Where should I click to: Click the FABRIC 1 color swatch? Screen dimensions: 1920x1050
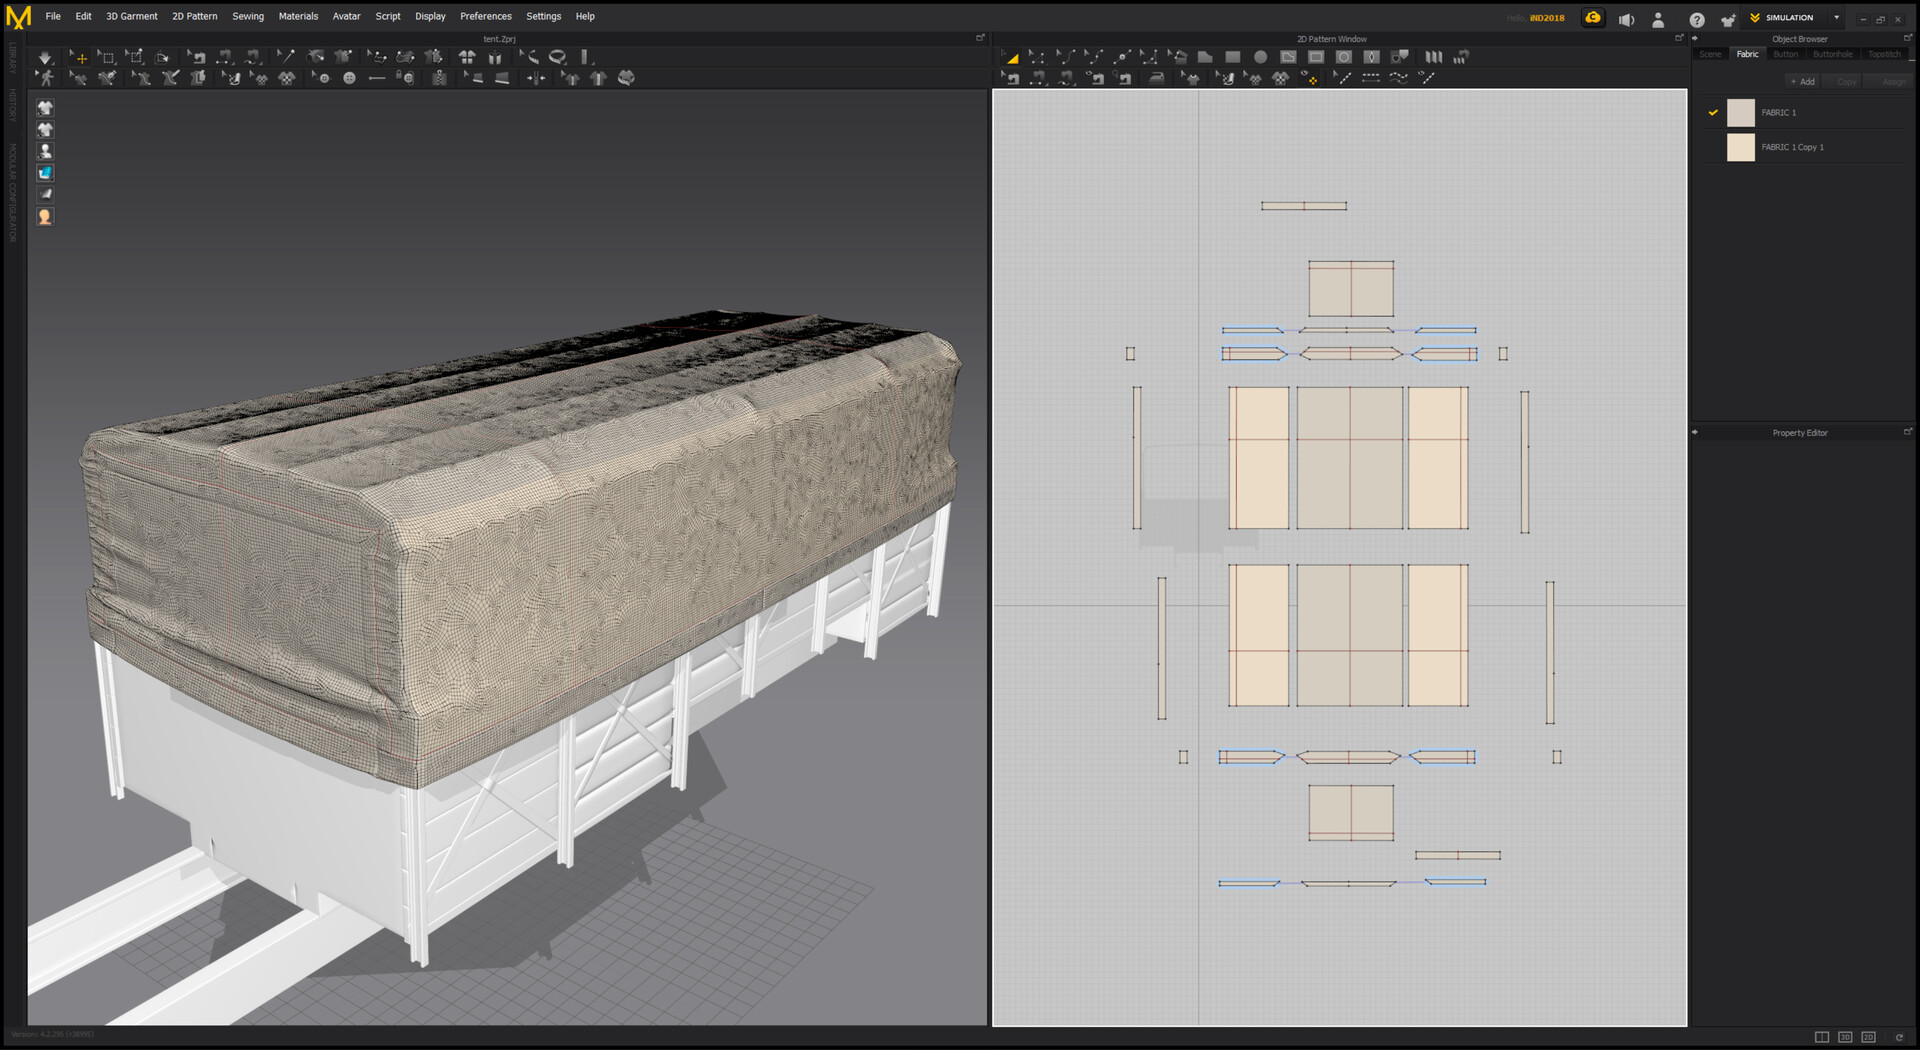[x=1741, y=113]
